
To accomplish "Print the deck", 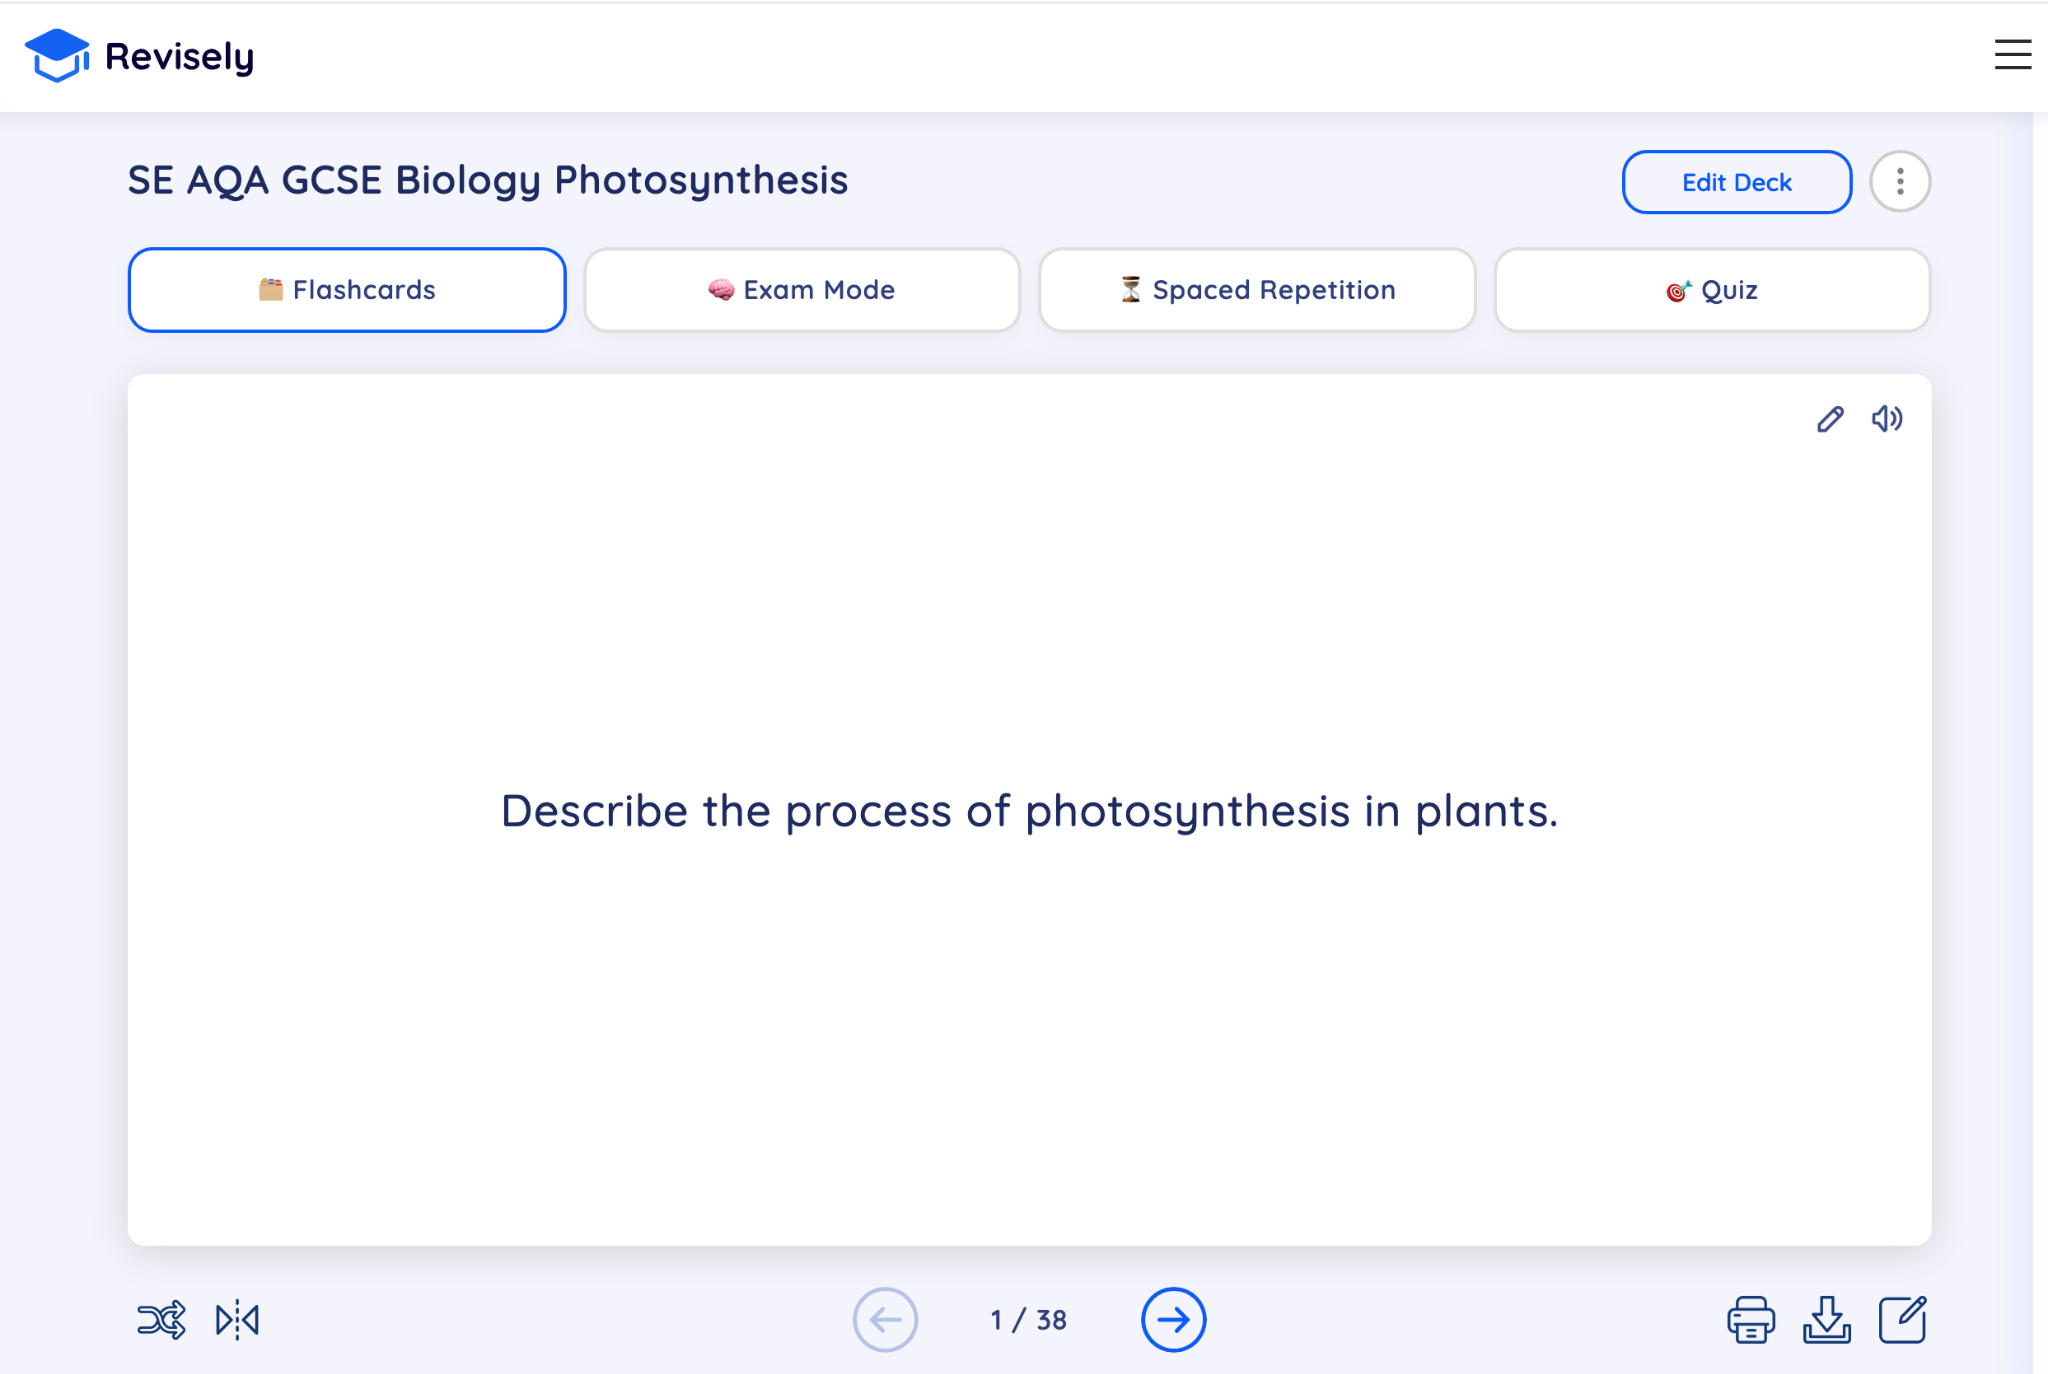I will (1750, 1320).
